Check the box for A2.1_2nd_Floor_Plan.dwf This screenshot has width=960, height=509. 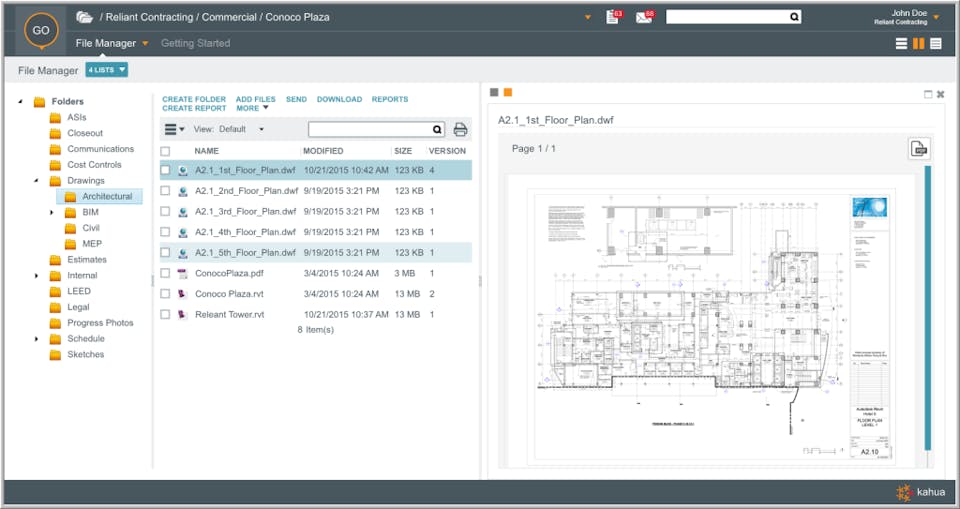166,191
